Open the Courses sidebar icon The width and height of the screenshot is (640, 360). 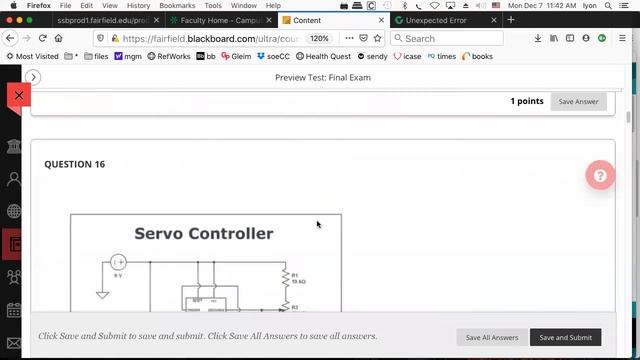click(13, 244)
